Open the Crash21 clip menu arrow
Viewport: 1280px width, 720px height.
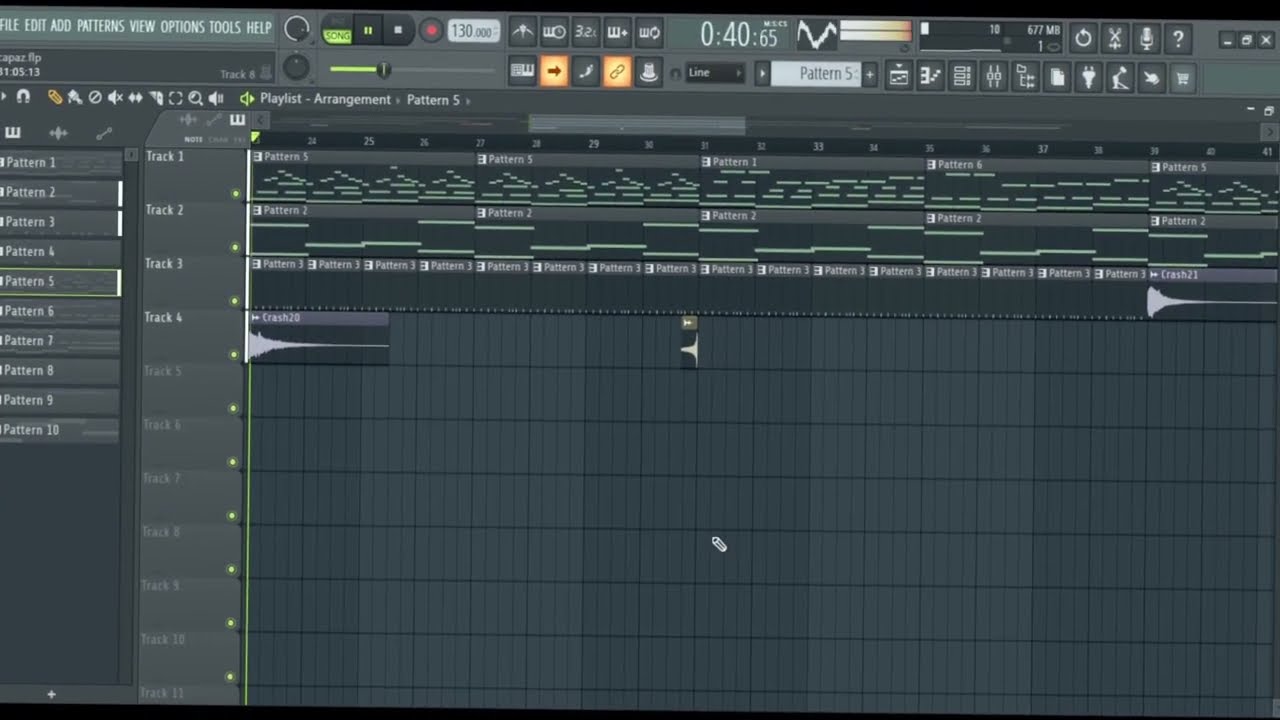pos(1155,274)
